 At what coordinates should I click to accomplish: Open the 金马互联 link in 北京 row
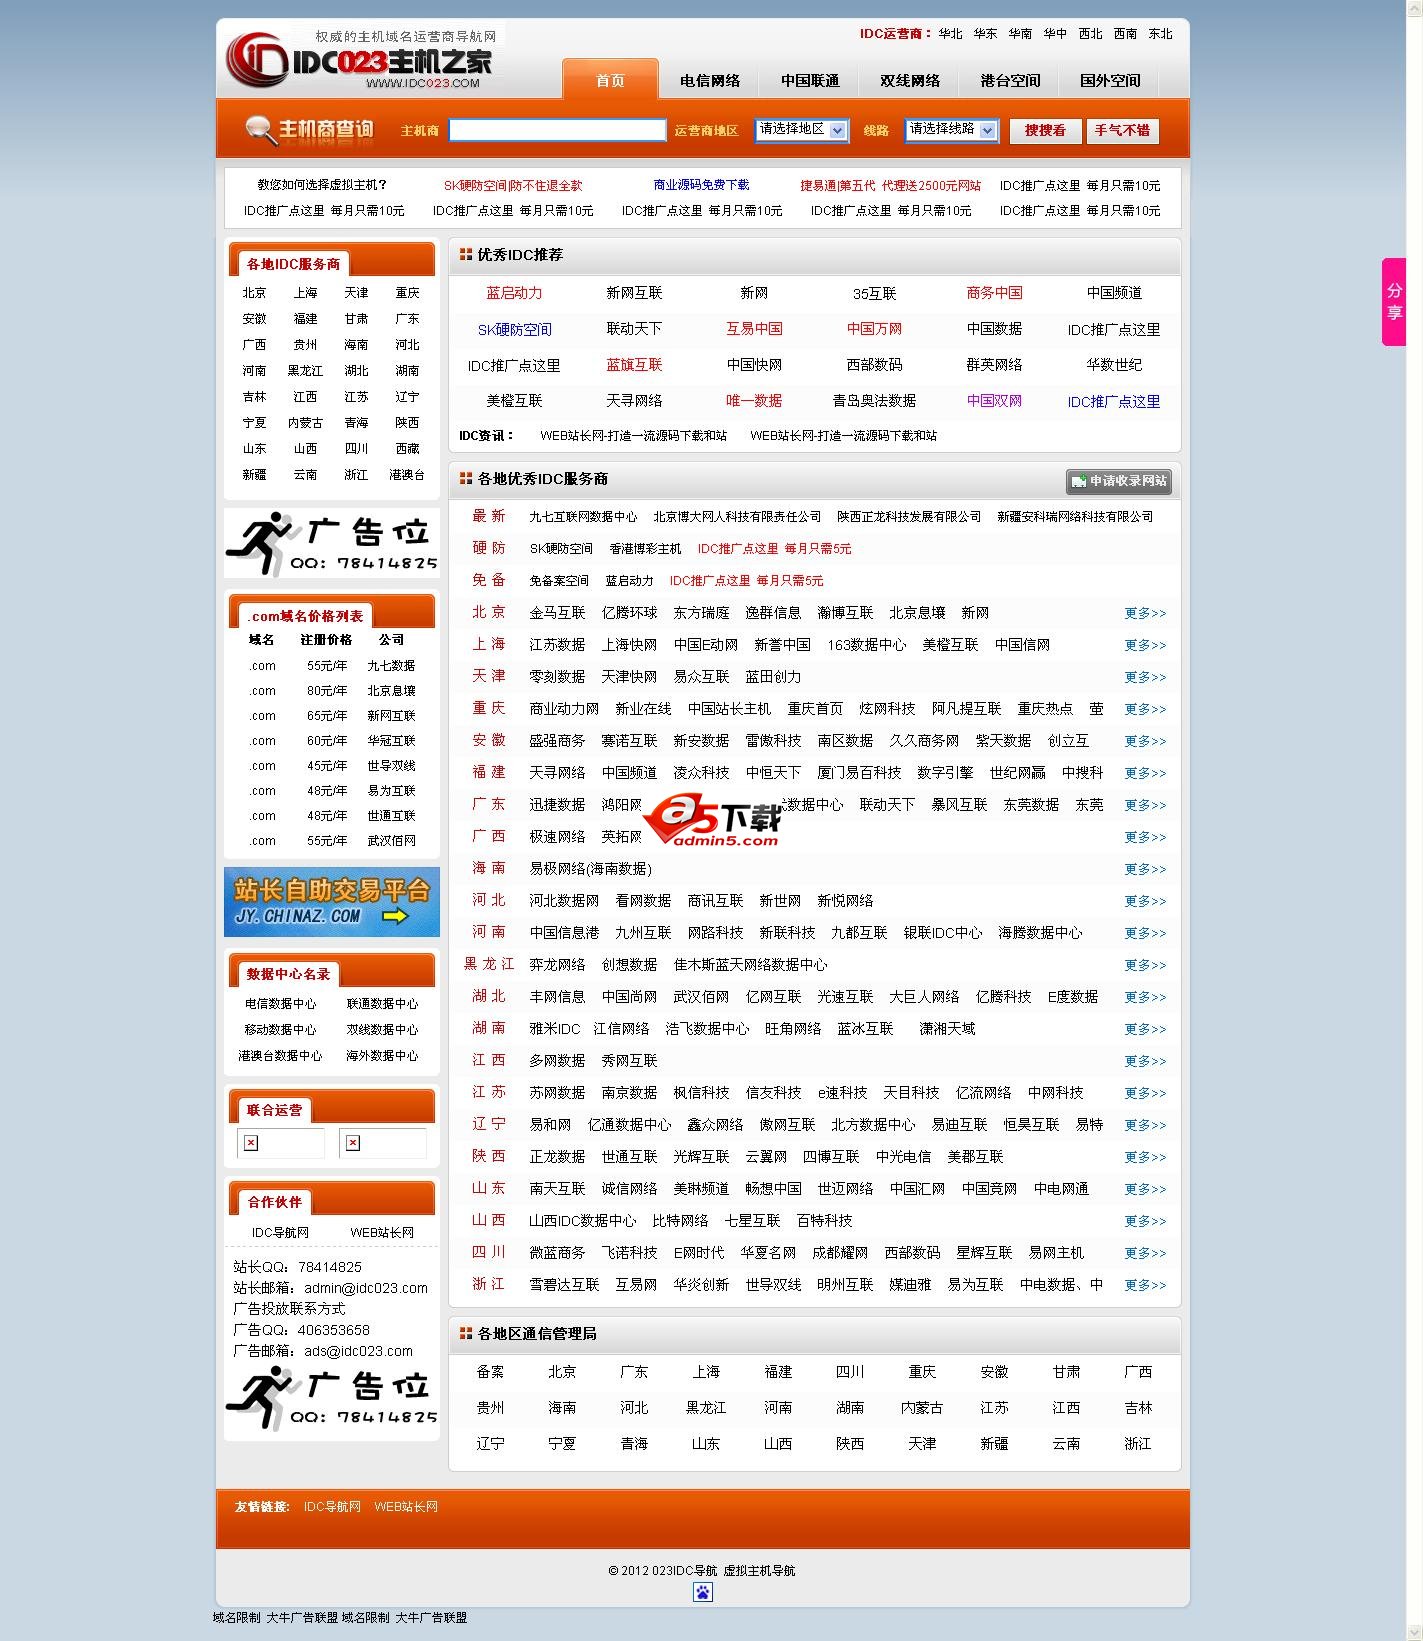click(x=557, y=613)
